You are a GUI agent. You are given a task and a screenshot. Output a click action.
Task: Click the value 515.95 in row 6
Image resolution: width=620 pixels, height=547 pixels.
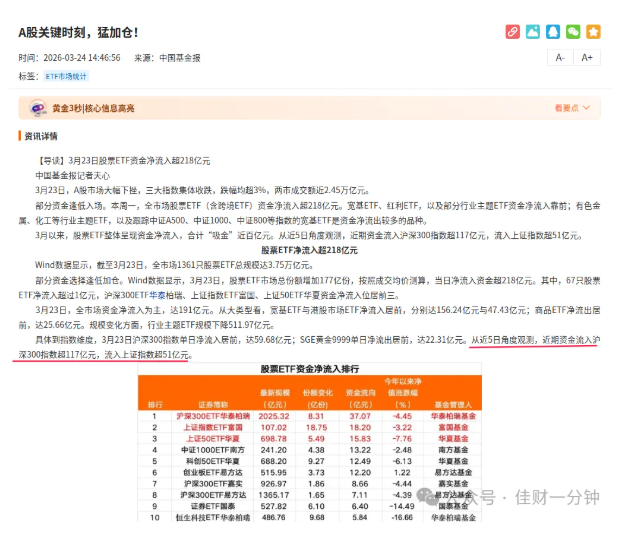coord(274,473)
